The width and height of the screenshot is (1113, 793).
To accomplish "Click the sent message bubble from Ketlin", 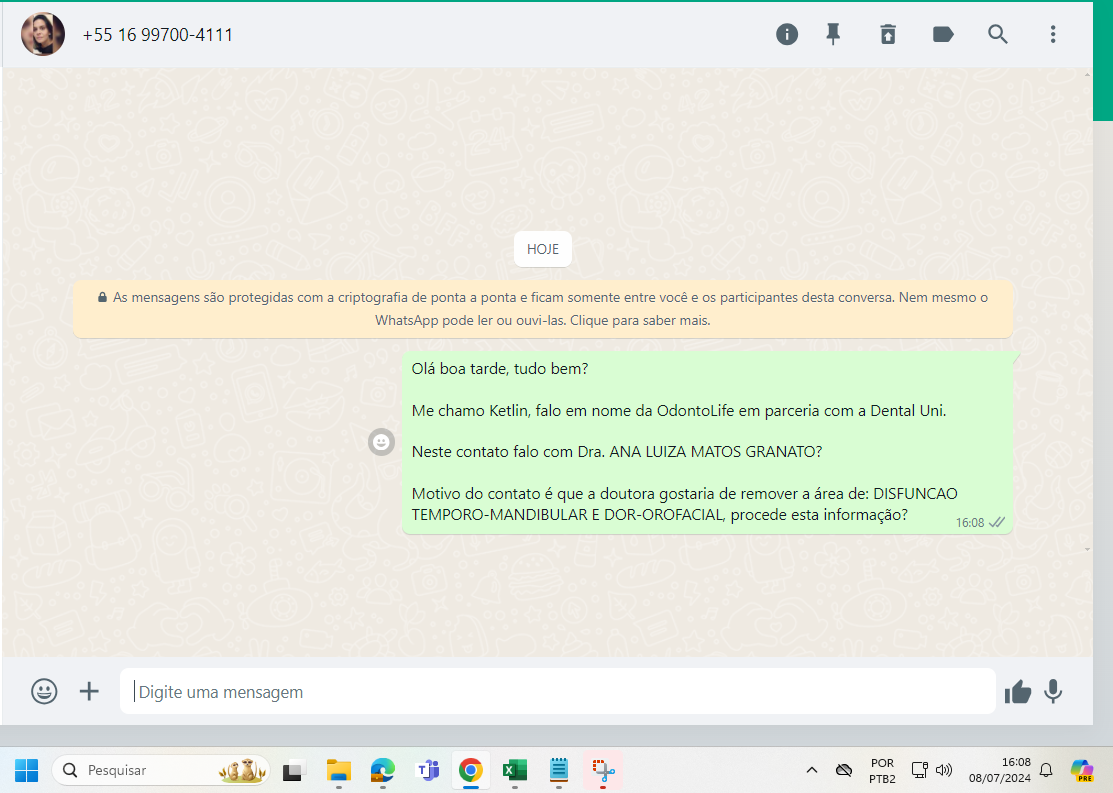I will click(708, 442).
